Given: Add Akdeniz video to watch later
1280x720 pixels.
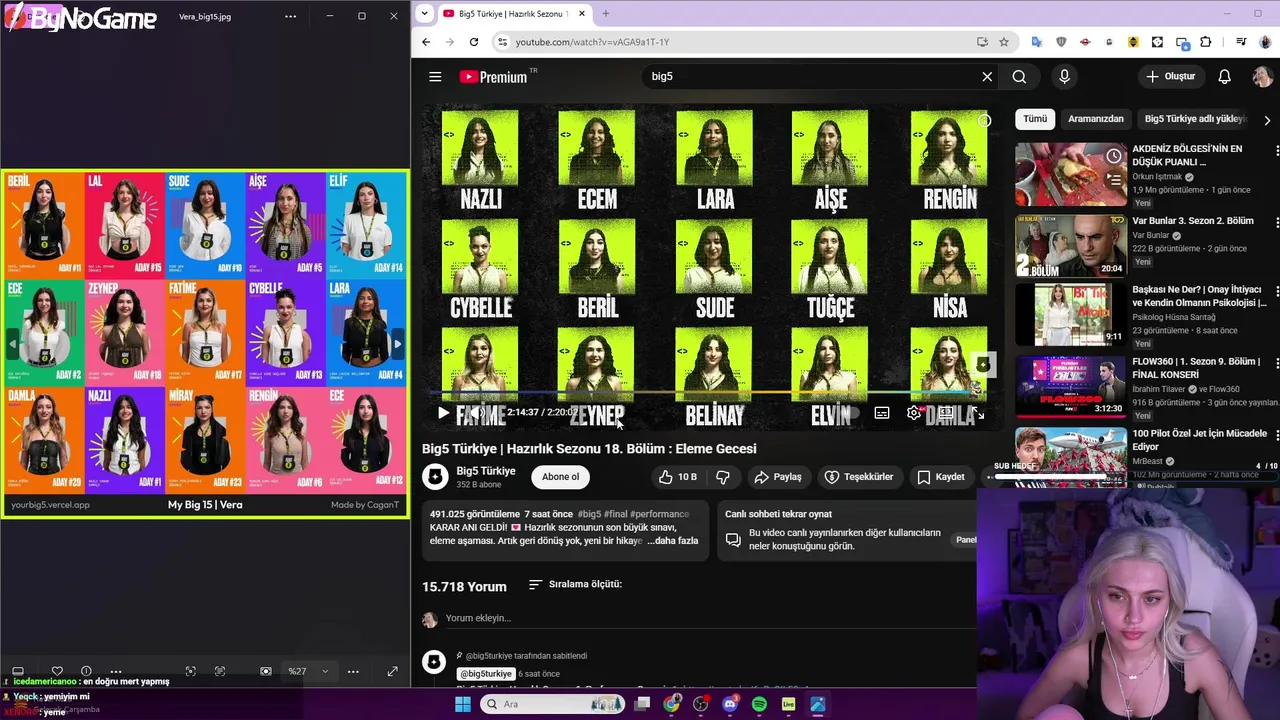Looking at the screenshot, I should [1113, 156].
